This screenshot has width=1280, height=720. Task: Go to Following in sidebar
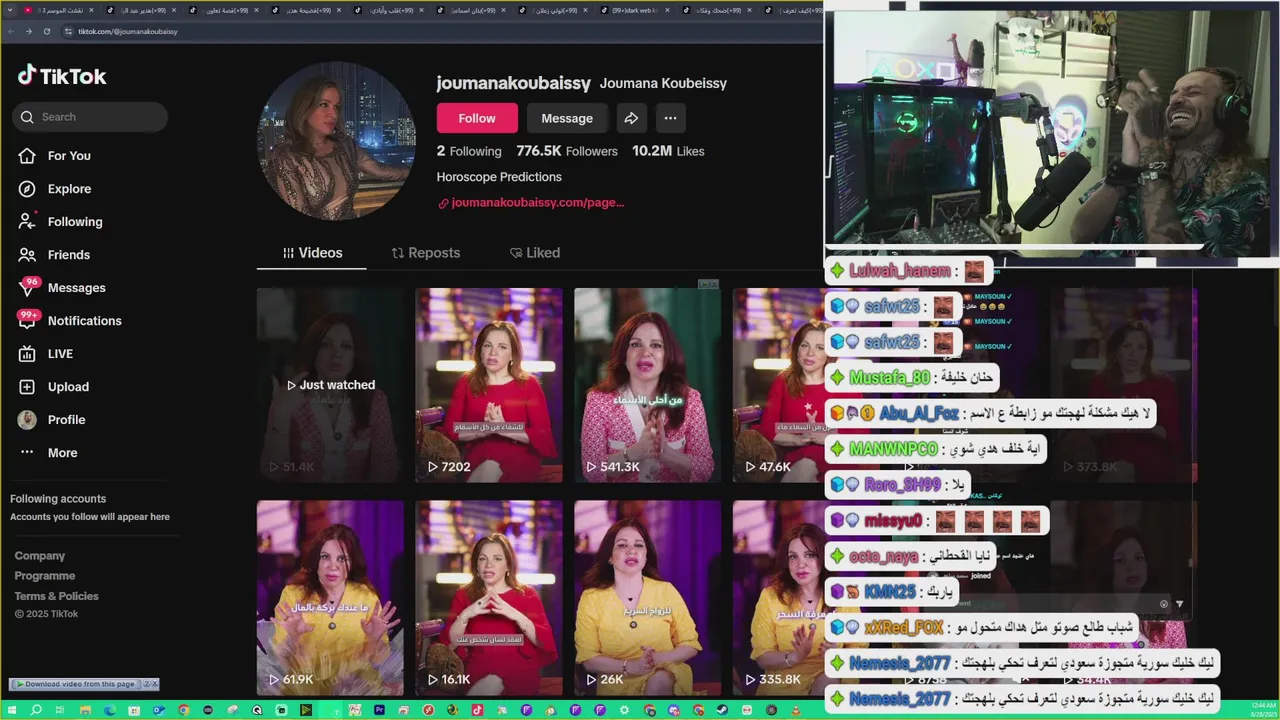click(75, 222)
